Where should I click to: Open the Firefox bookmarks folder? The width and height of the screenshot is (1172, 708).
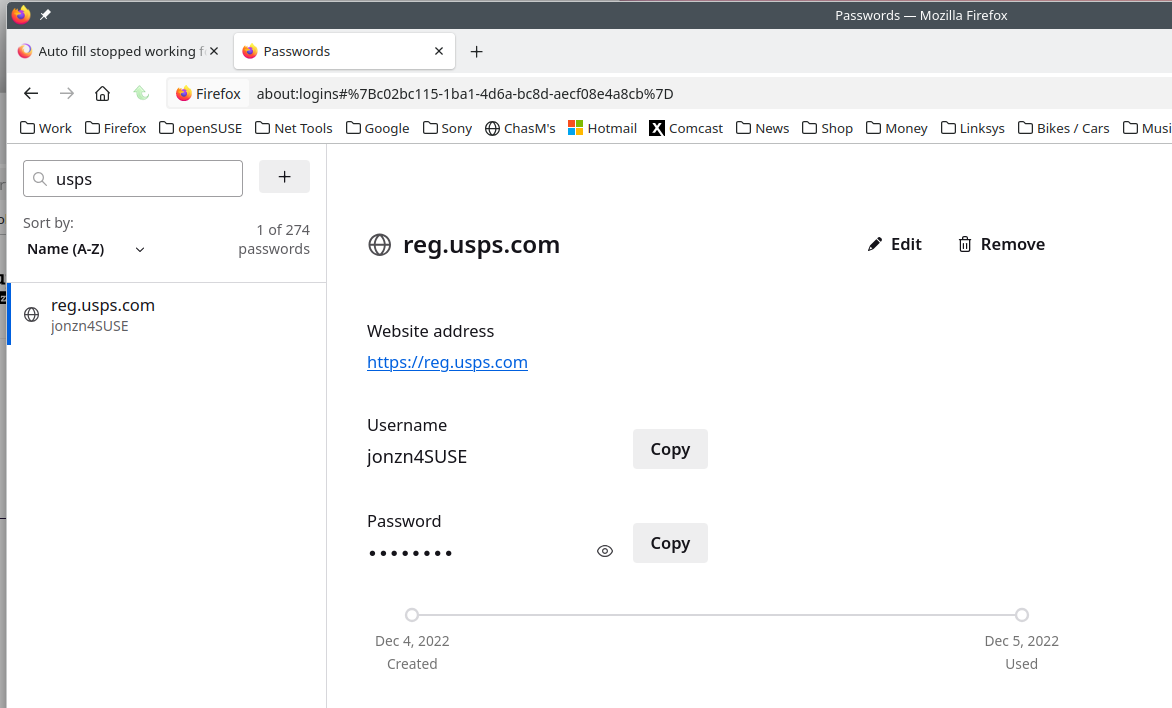[116, 128]
